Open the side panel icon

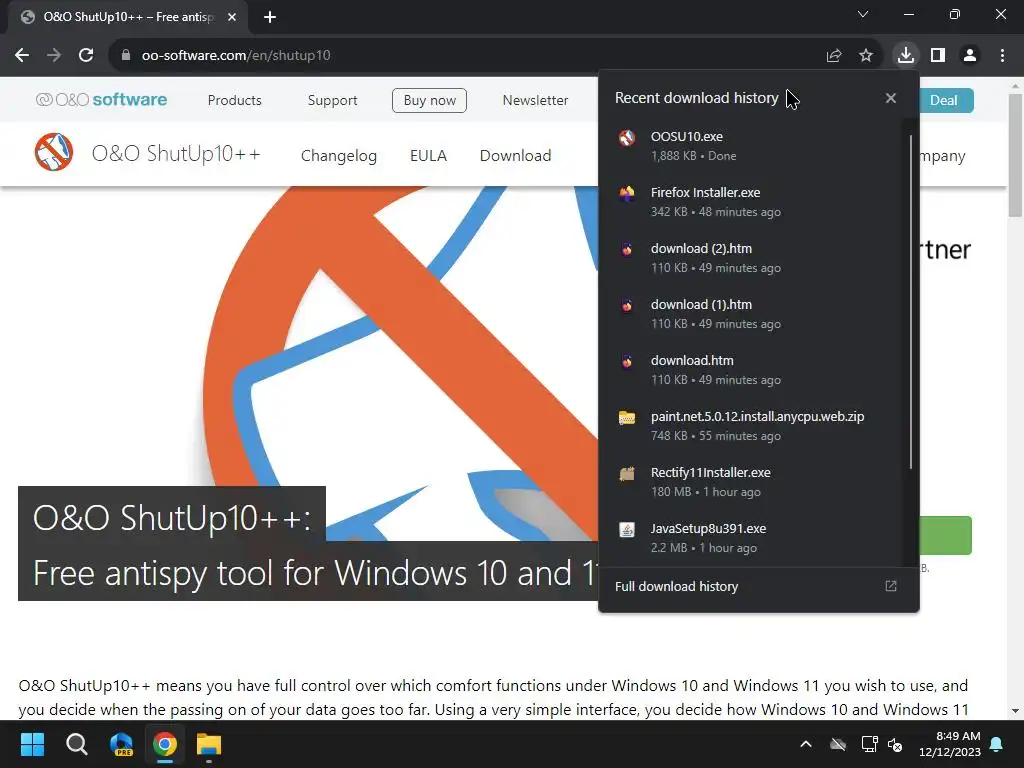(938, 55)
